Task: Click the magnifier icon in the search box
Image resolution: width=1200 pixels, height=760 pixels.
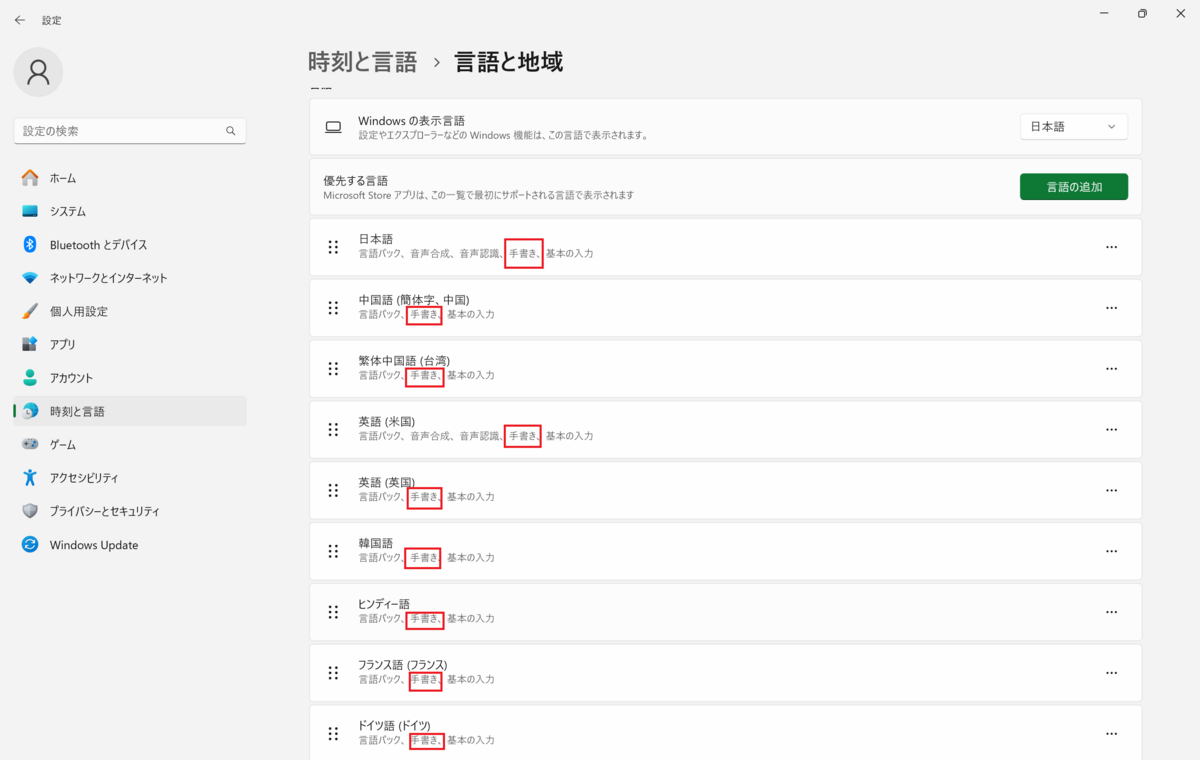Action: (x=231, y=131)
